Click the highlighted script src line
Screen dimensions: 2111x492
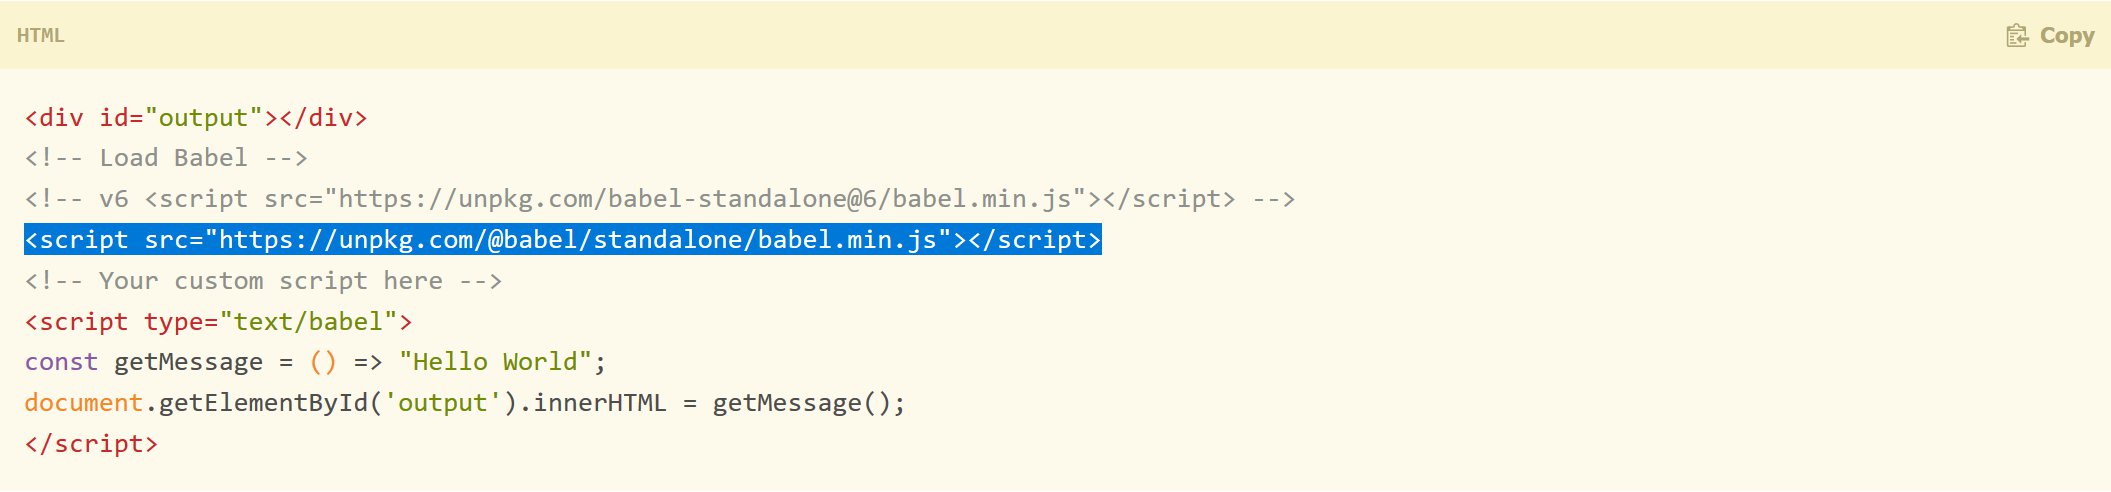[562, 240]
